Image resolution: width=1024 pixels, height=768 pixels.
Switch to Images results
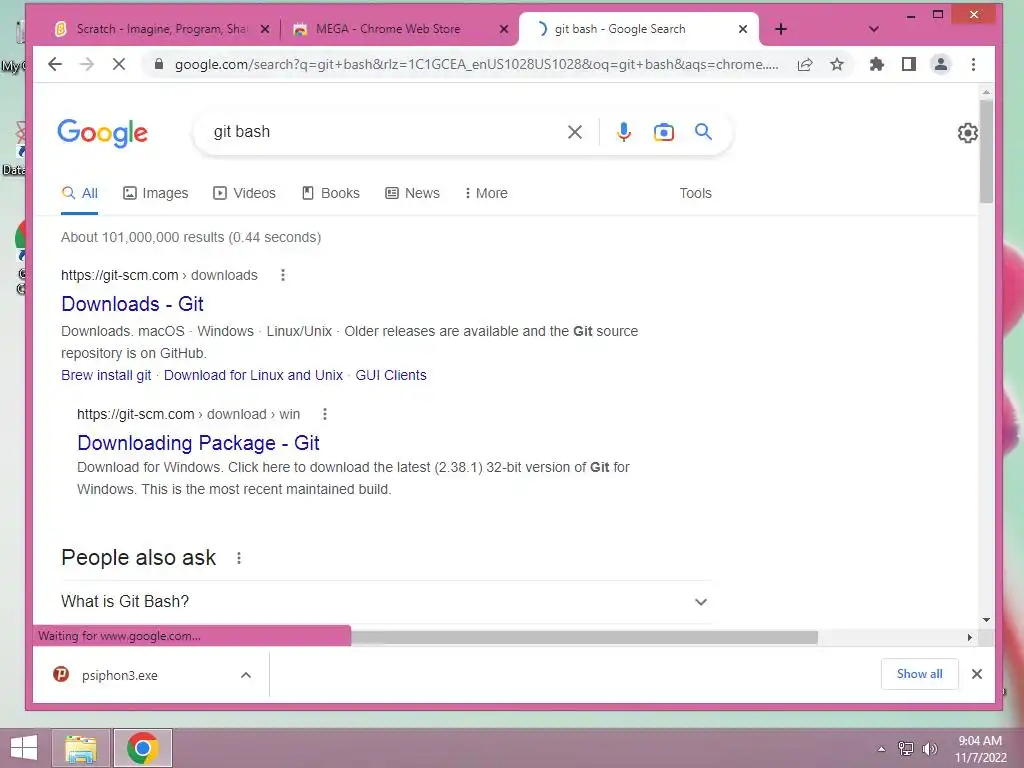tap(155, 193)
